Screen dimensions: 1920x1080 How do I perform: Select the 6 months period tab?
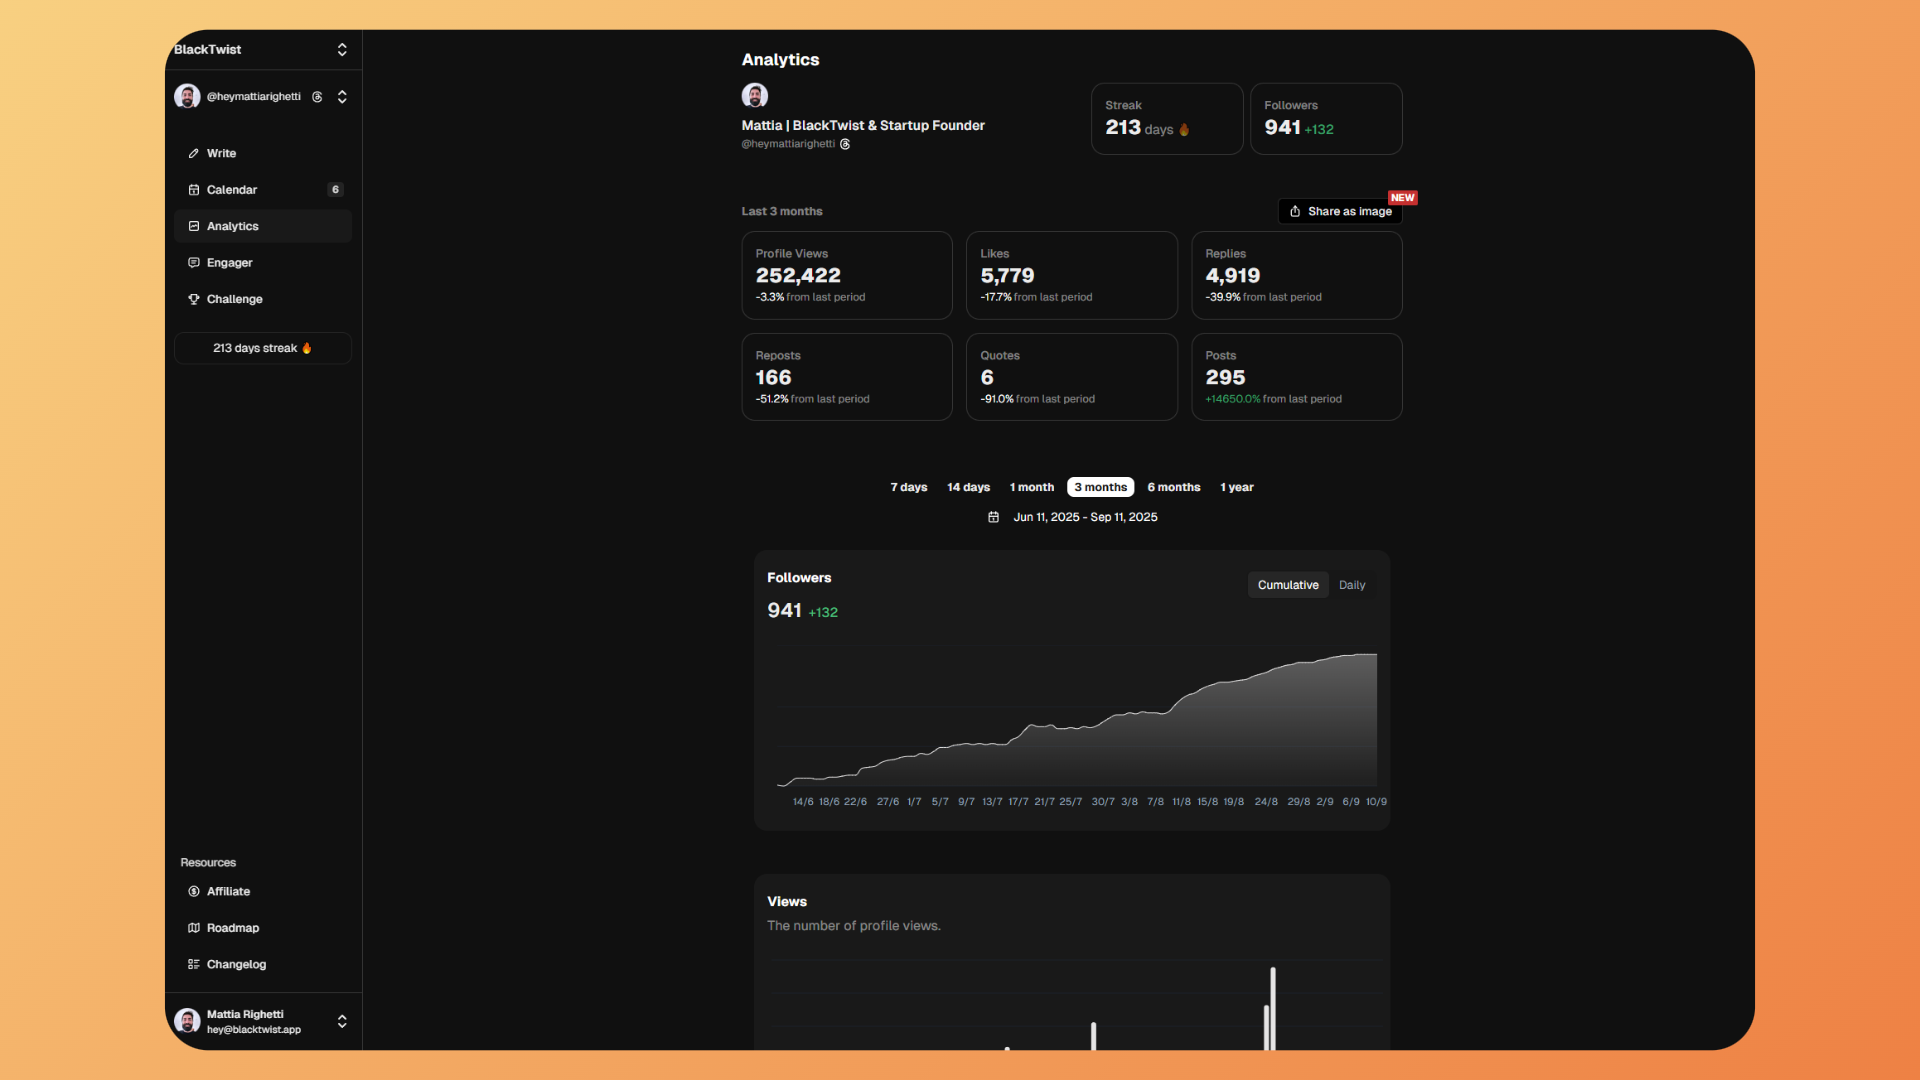point(1174,488)
